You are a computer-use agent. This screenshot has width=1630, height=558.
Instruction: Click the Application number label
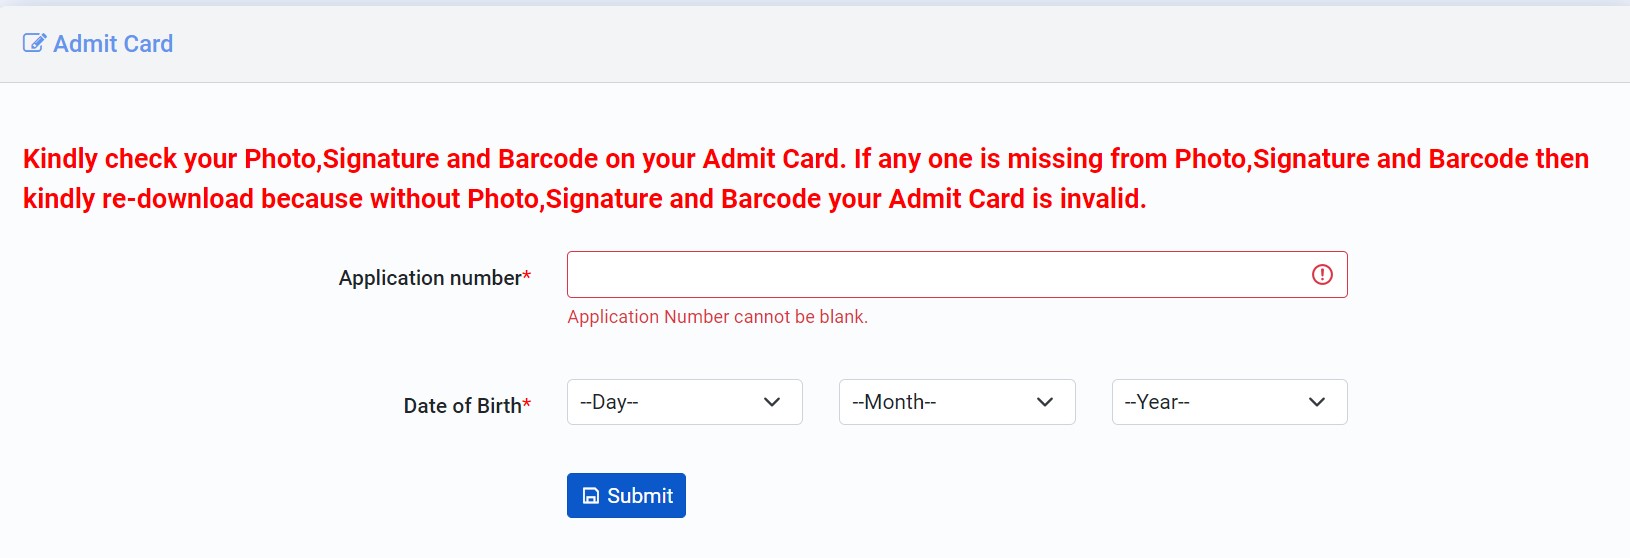[x=430, y=278]
